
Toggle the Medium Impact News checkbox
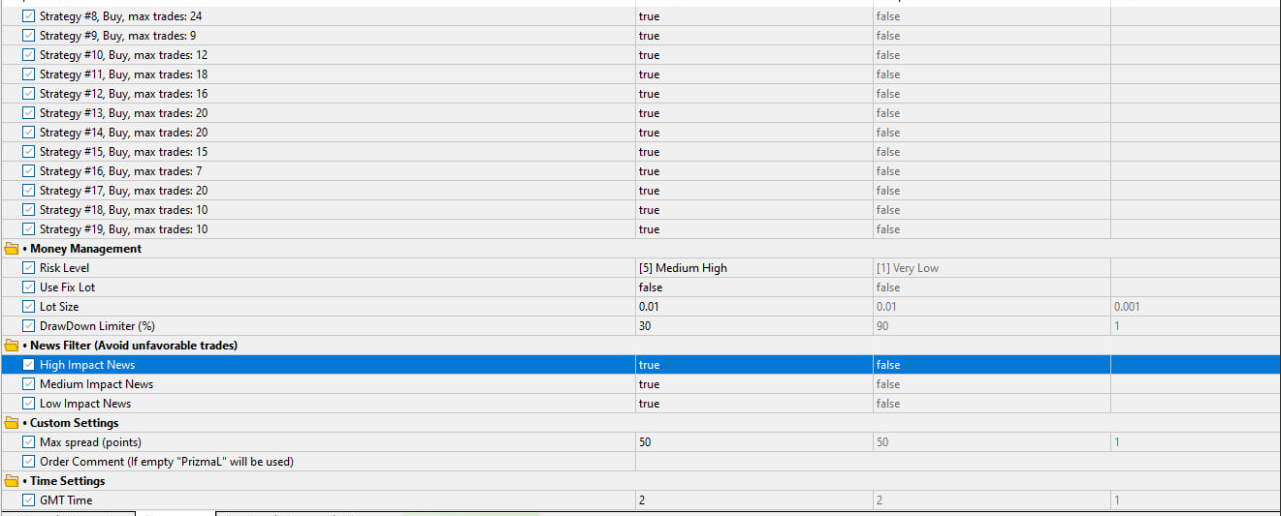point(28,384)
